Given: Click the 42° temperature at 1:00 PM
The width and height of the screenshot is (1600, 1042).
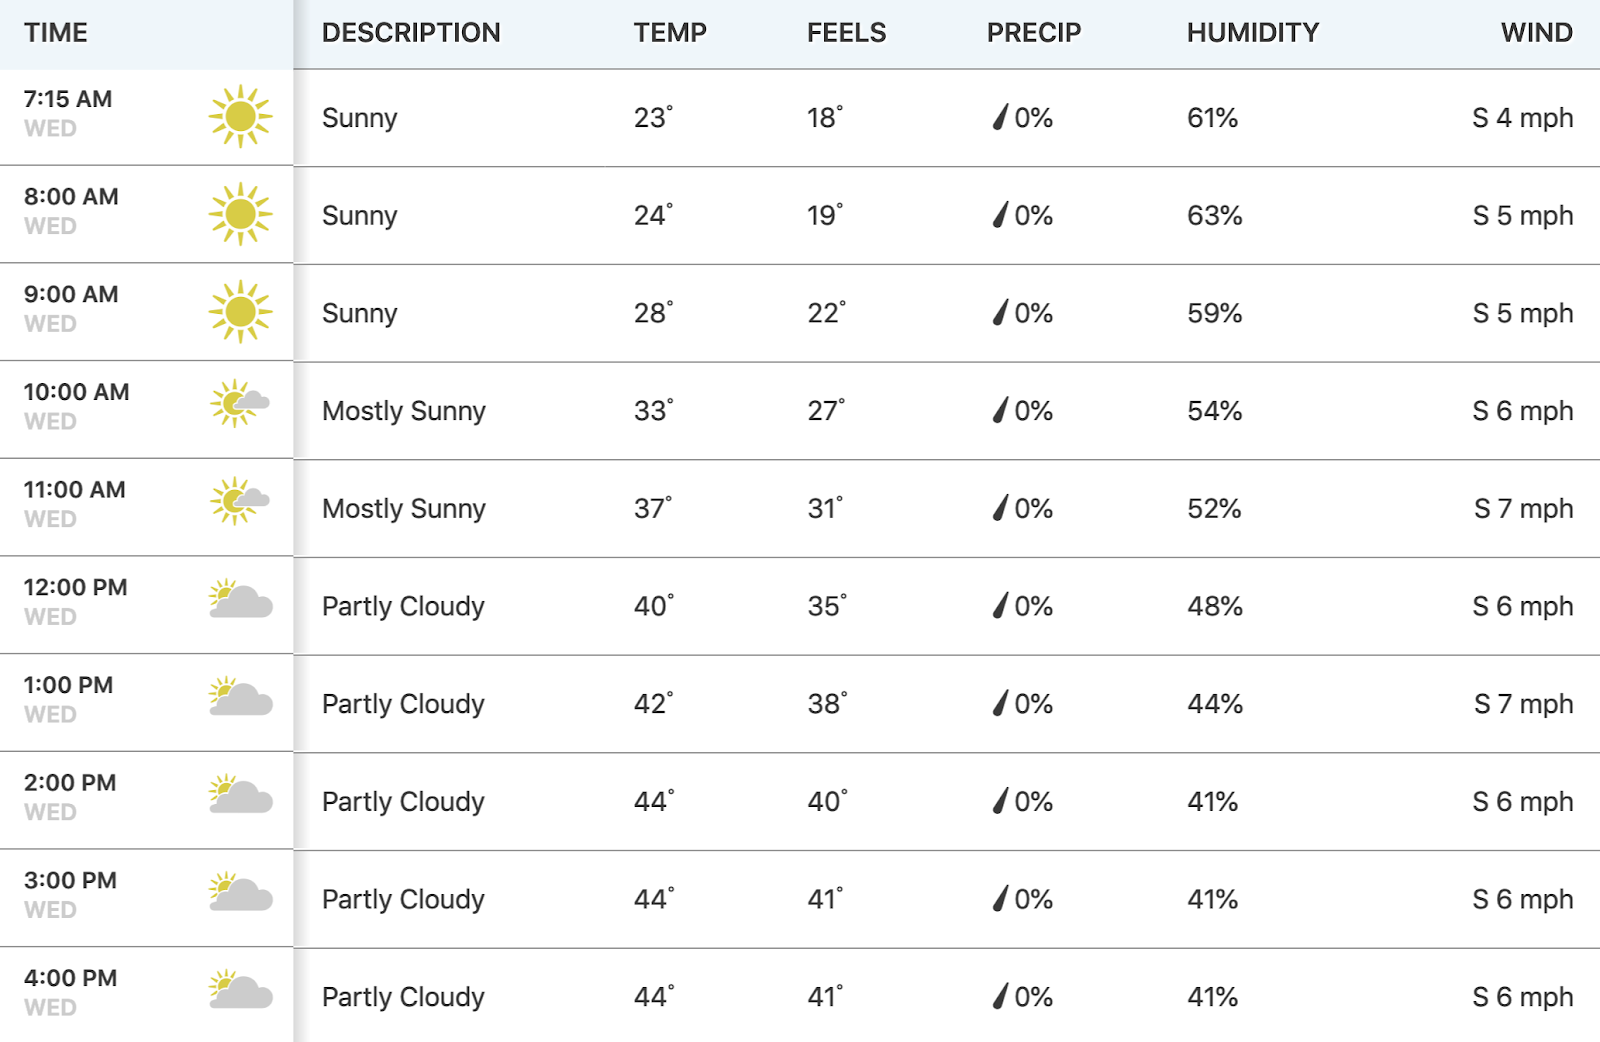Looking at the screenshot, I should point(654,704).
